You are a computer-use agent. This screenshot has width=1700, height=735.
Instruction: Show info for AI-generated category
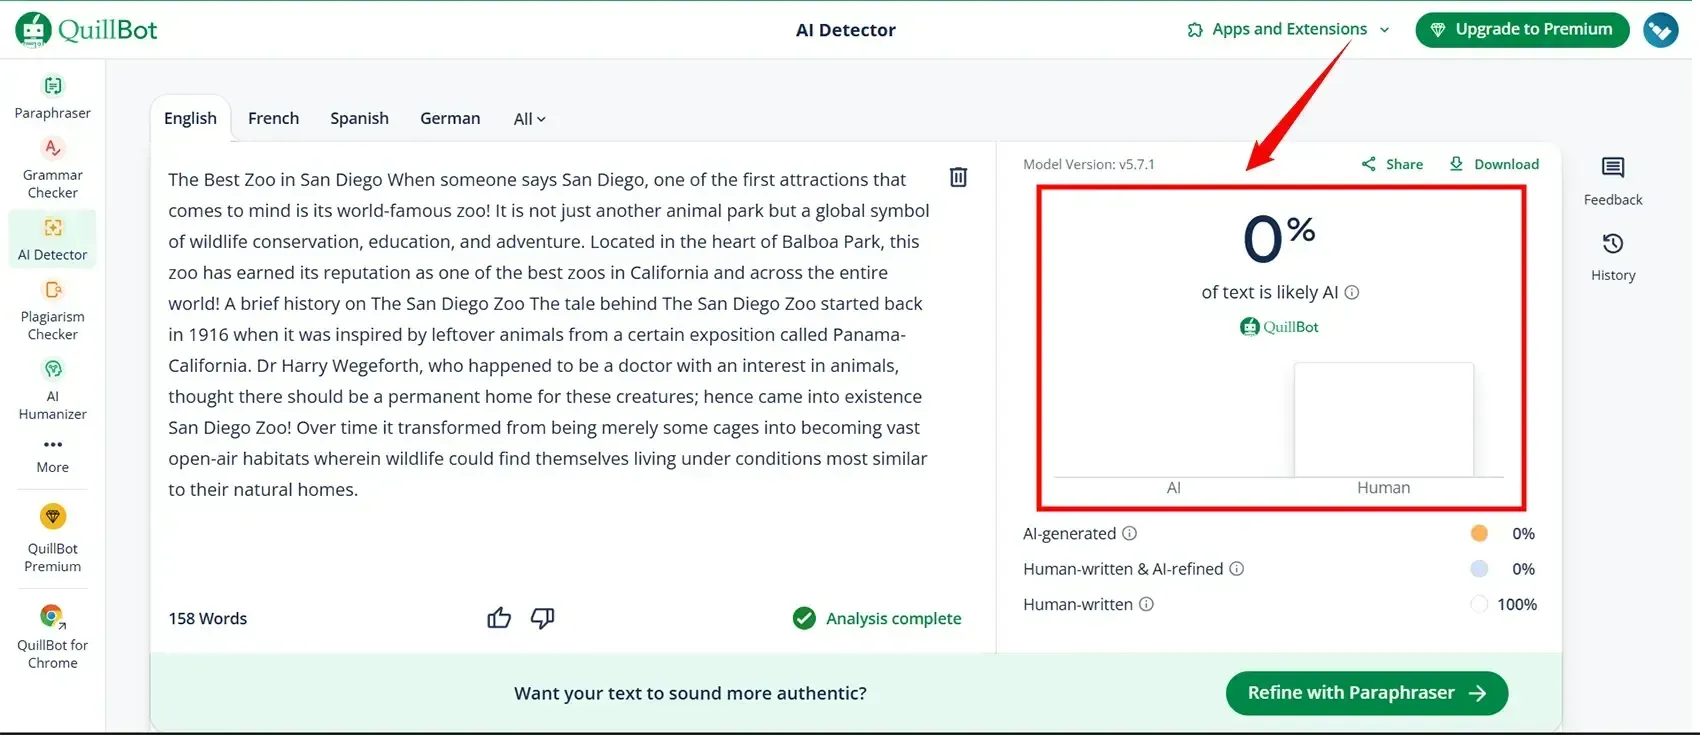click(x=1129, y=534)
